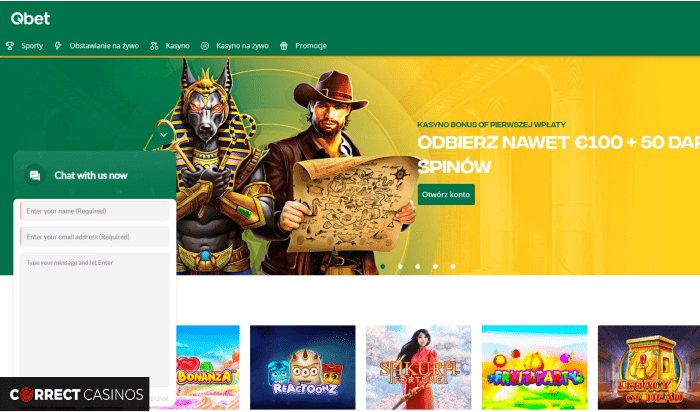This screenshot has width=700, height=412.
Task: Click the lightning icon for live betting
Action: click(58, 46)
